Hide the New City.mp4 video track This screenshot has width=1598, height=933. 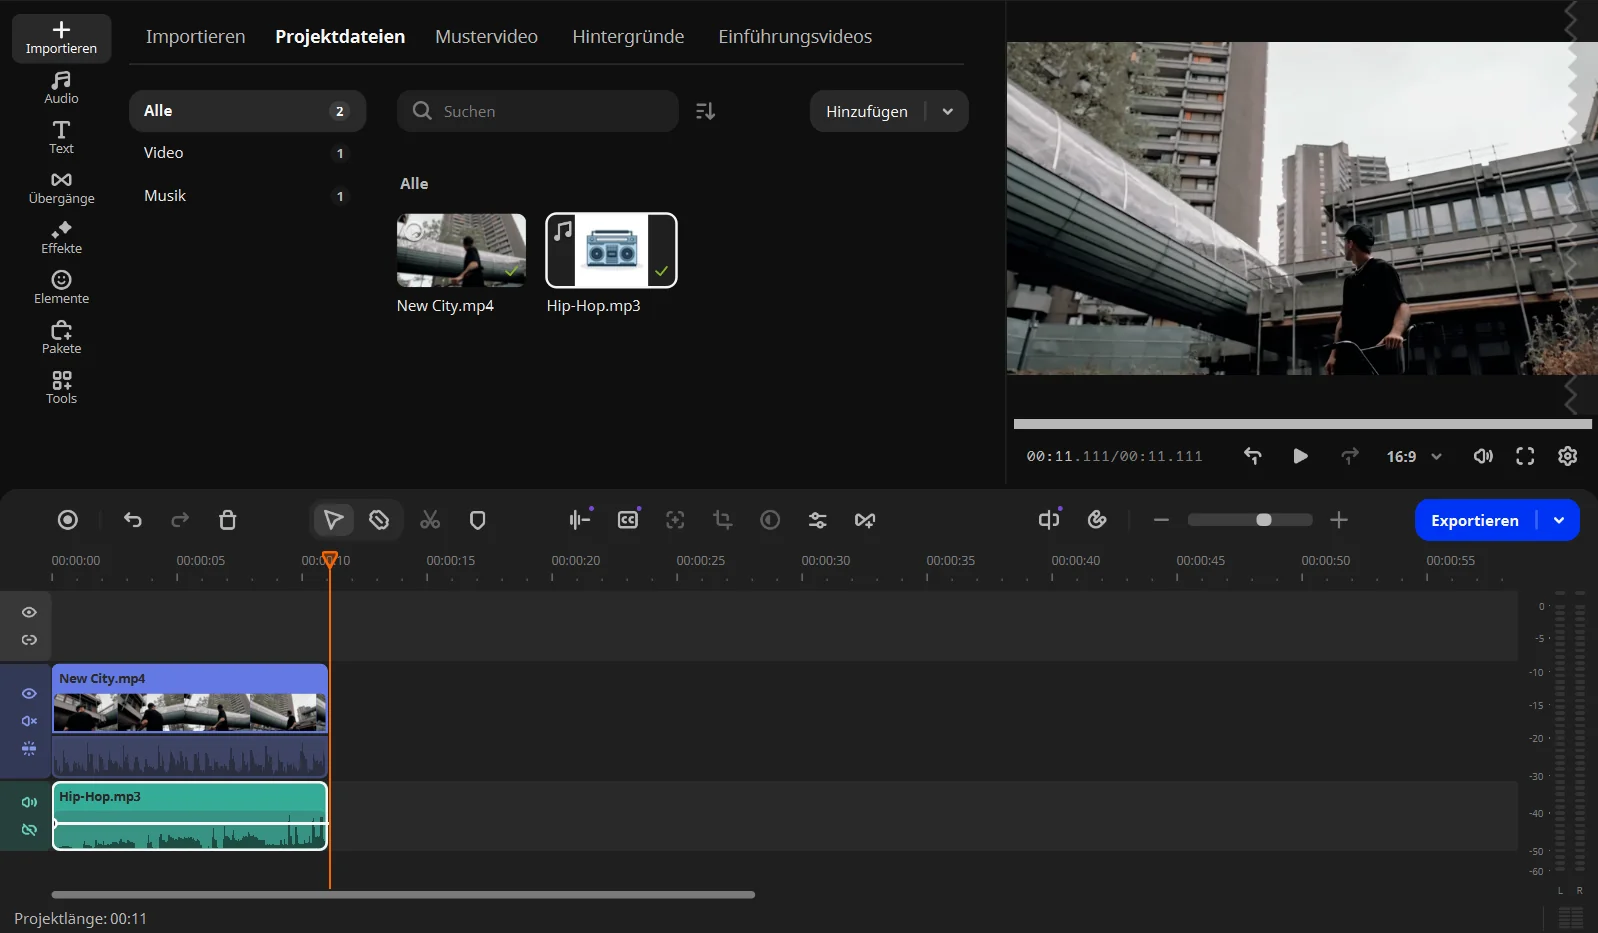coord(29,693)
